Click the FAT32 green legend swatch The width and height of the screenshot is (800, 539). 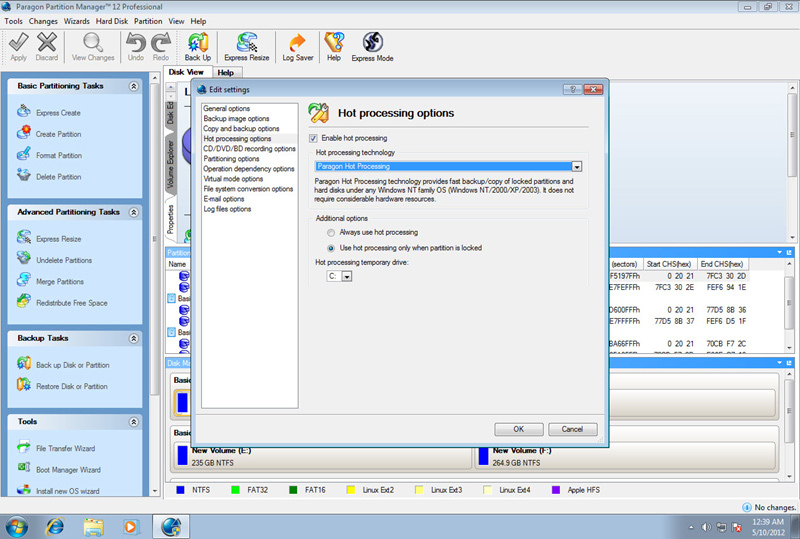click(235, 490)
